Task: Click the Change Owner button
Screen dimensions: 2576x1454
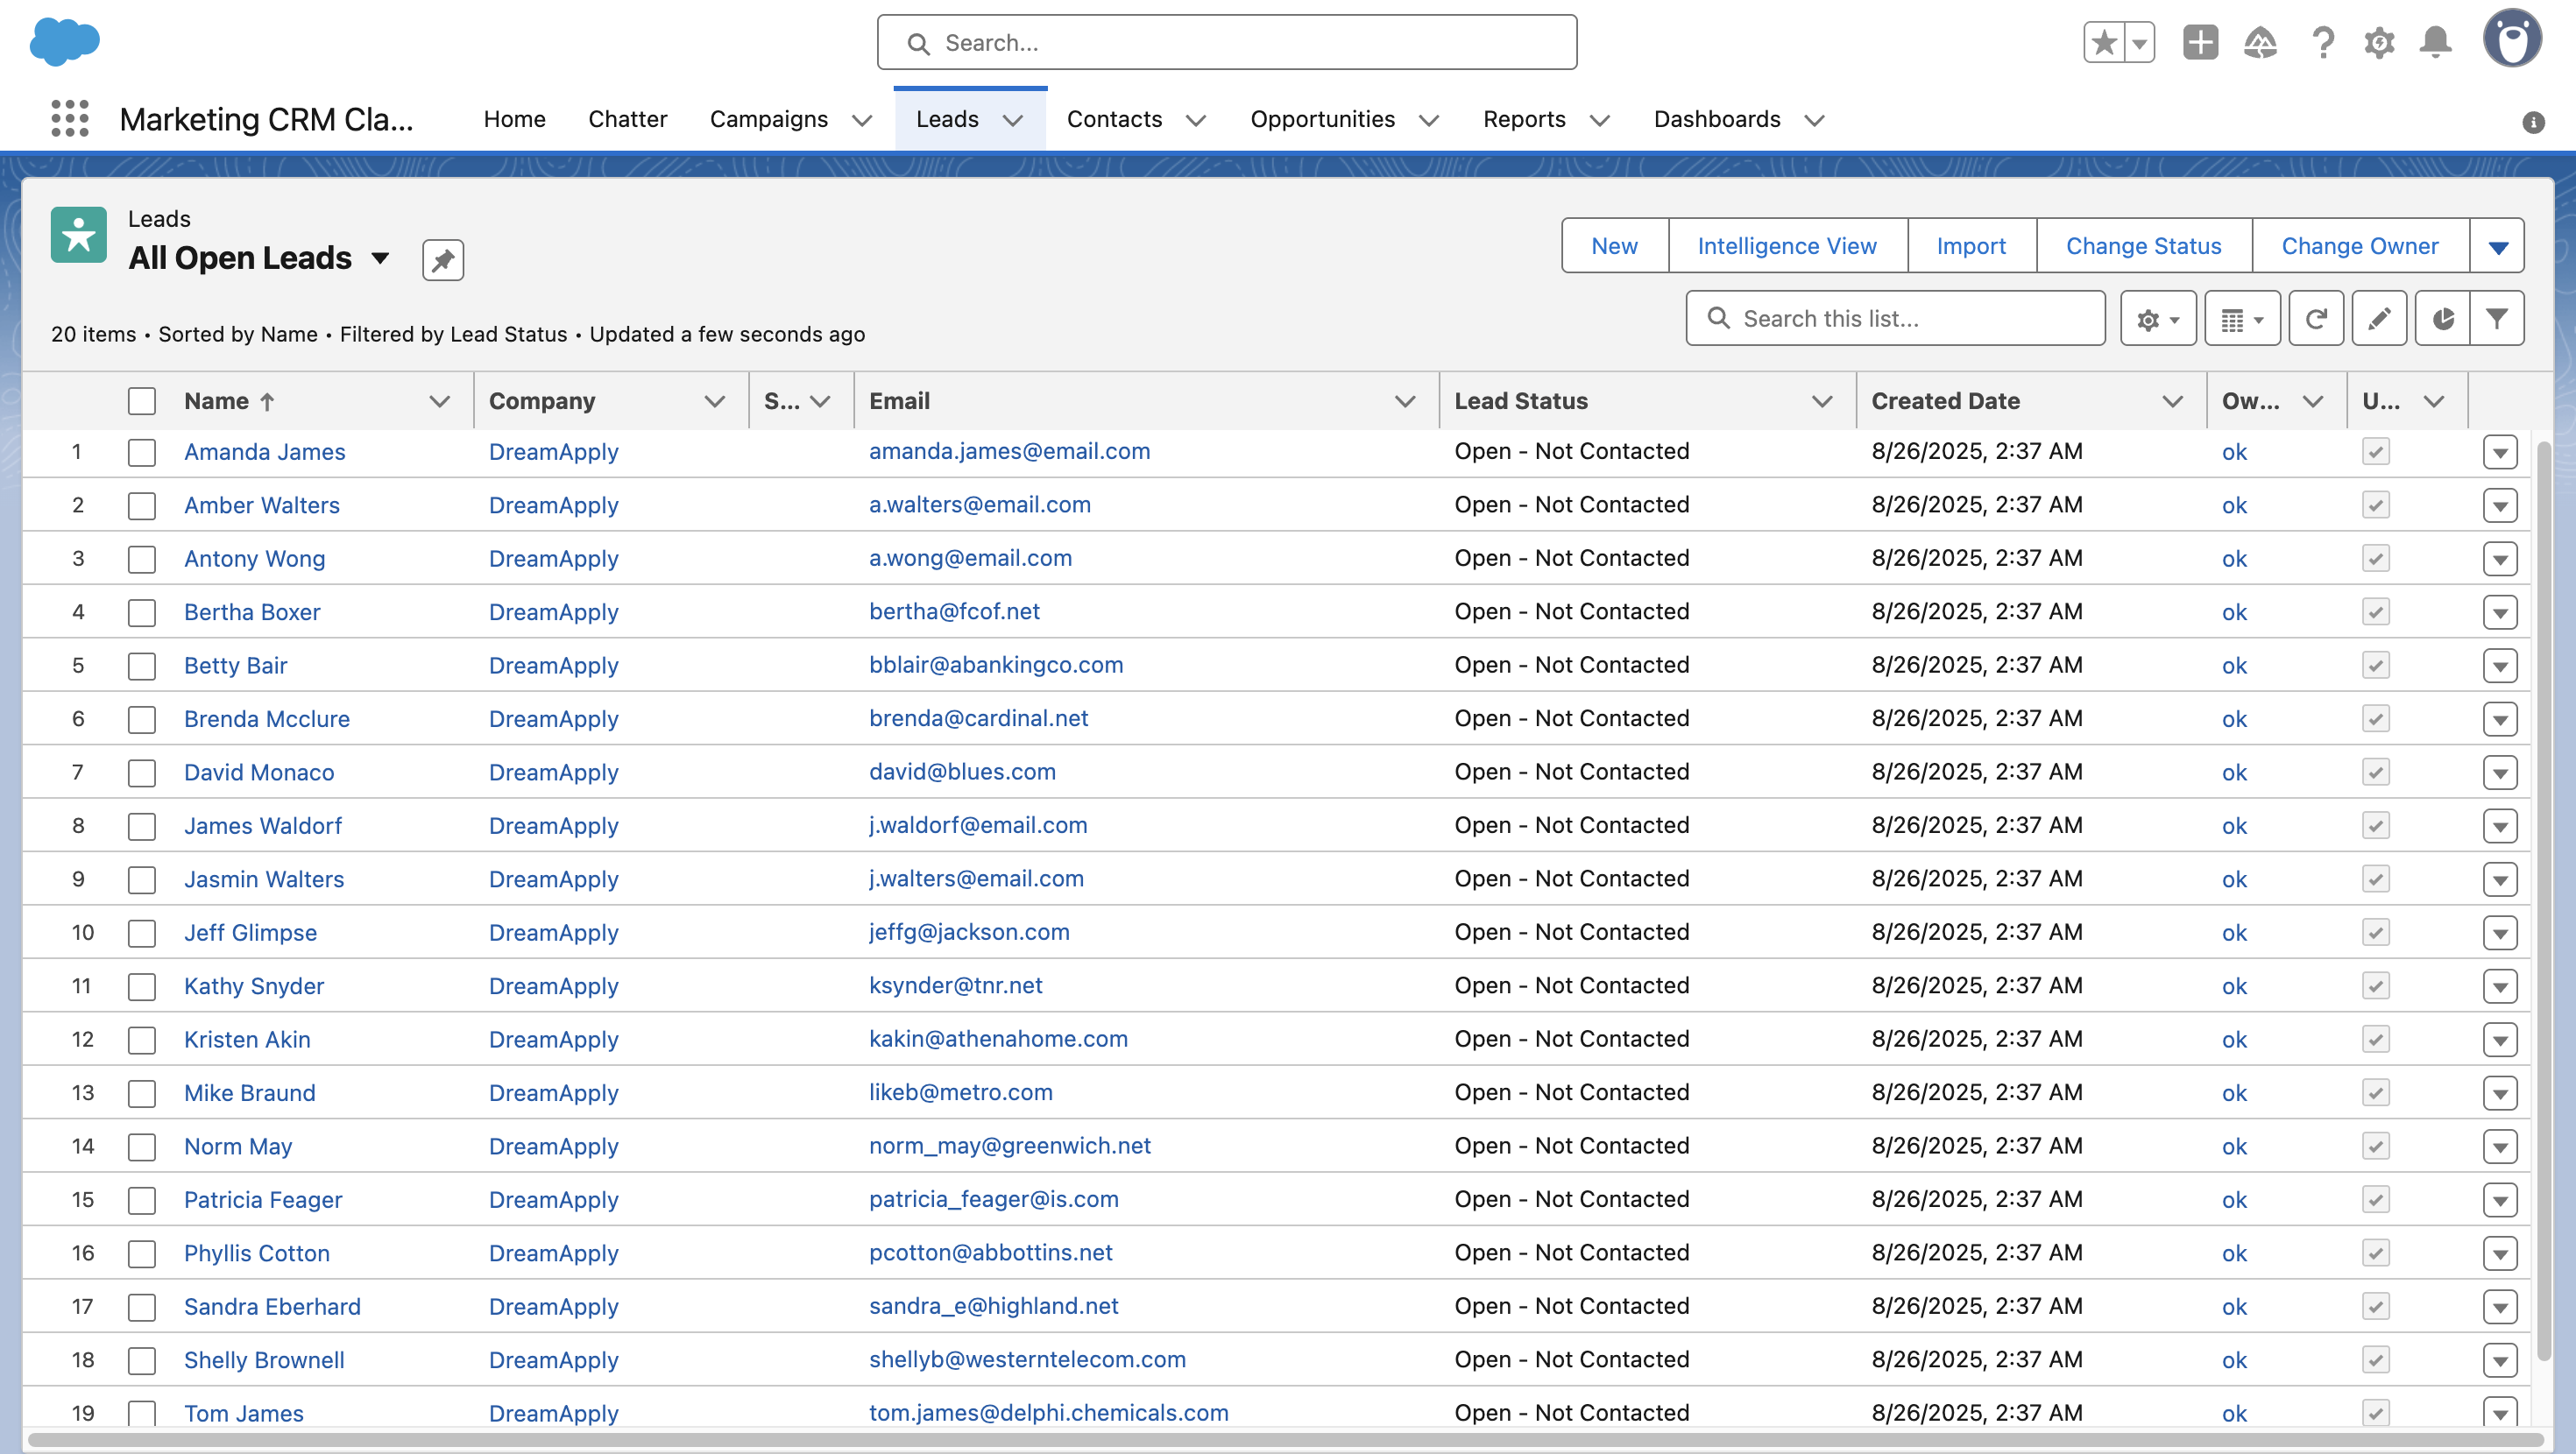Action: tap(2360, 246)
